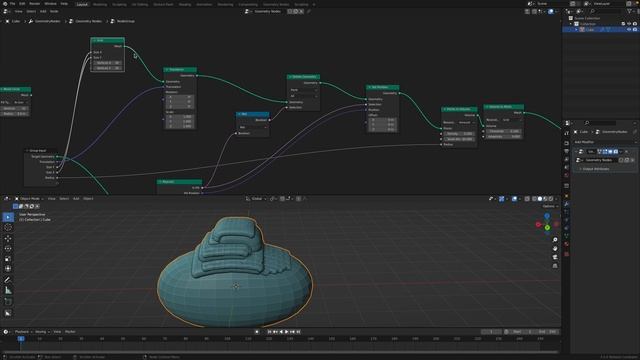Expand the Output Attributes panel
The height and width of the screenshot is (360, 640).
(x=595, y=169)
